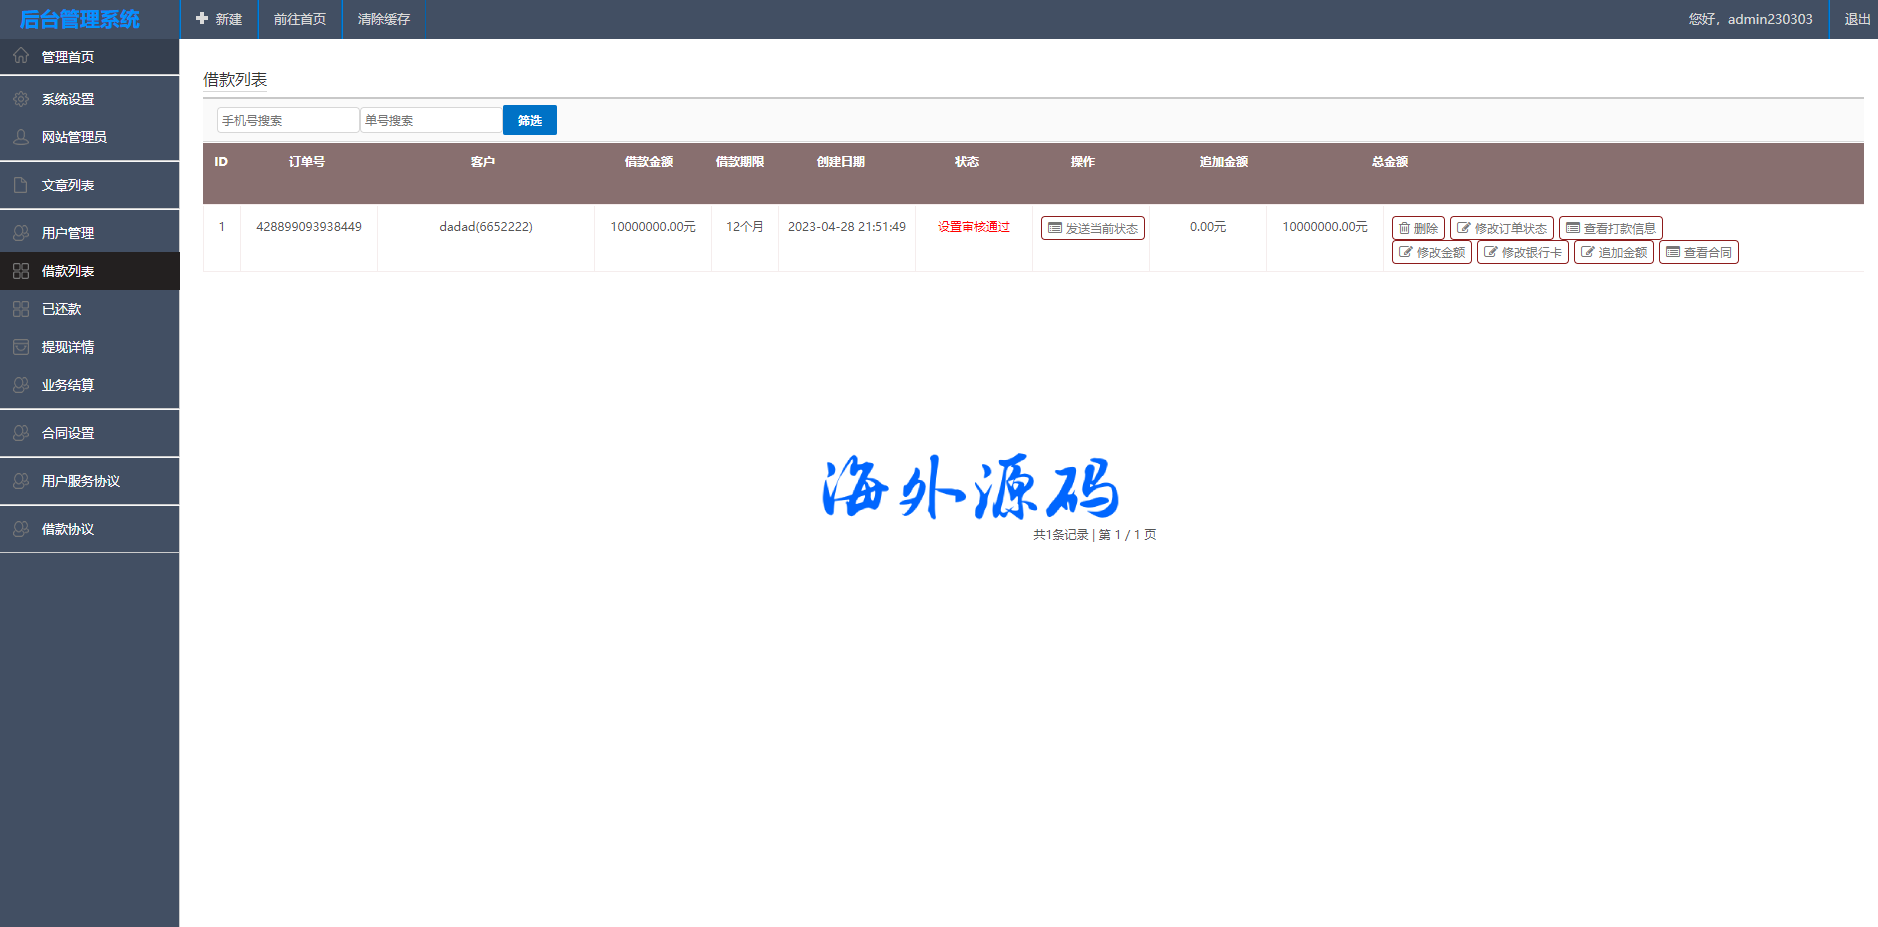Open 合同设置 in the sidebar
Screen dimensions: 1878x927
point(68,433)
